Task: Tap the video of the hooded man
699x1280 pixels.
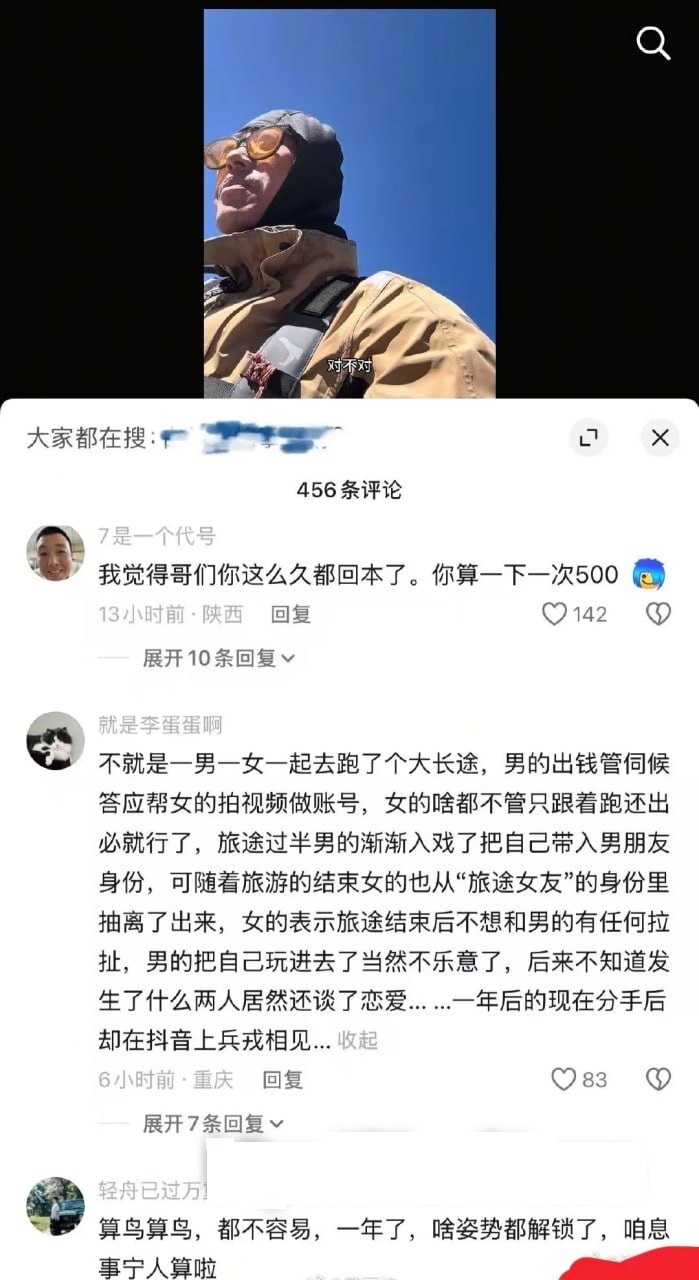Action: (x=350, y=204)
